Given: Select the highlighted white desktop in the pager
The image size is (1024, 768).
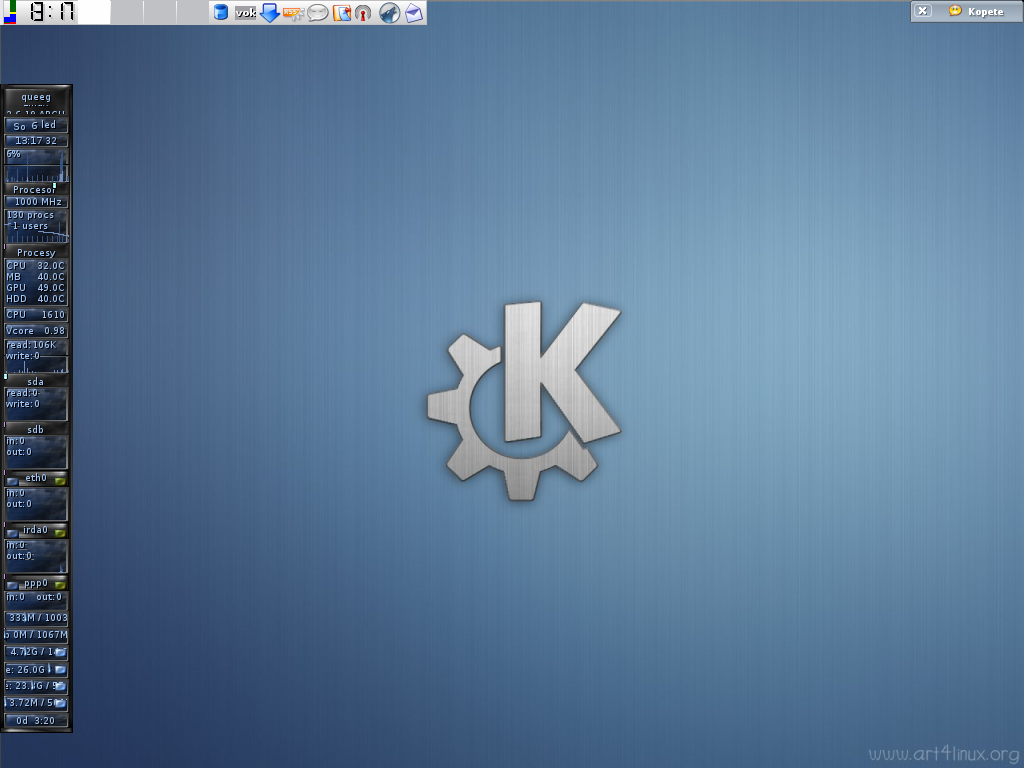Looking at the screenshot, I should tap(93, 12).
